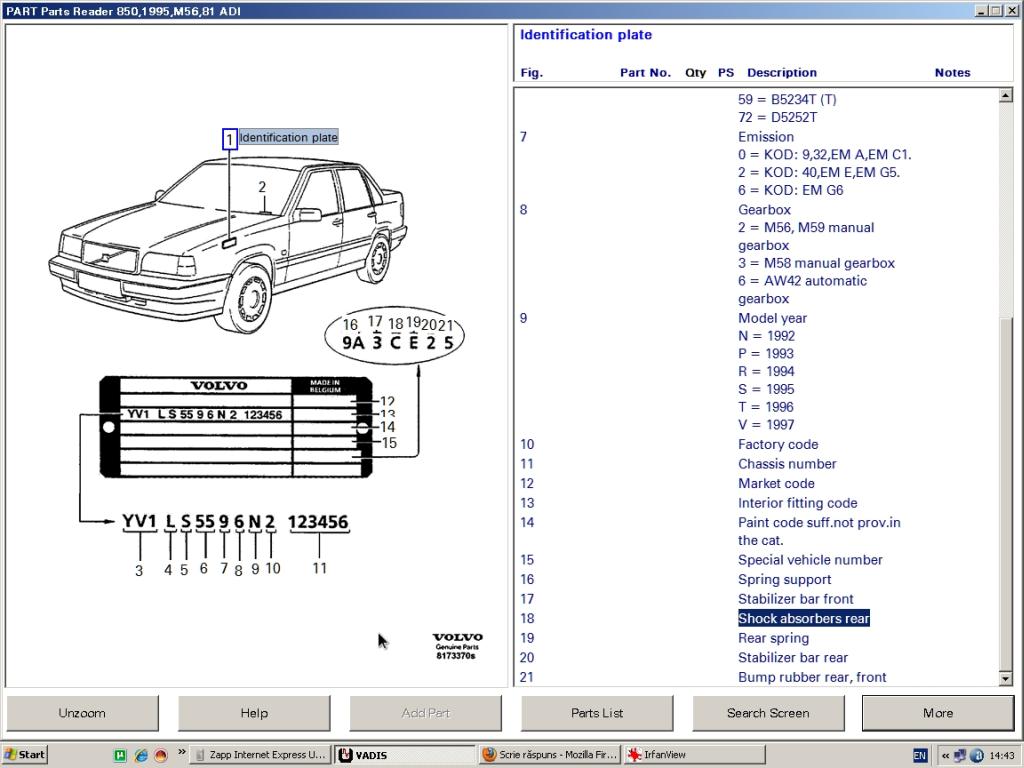Screen dimensions: 1024x768
Task: Open Help from the bottom bar
Action: click(254, 712)
